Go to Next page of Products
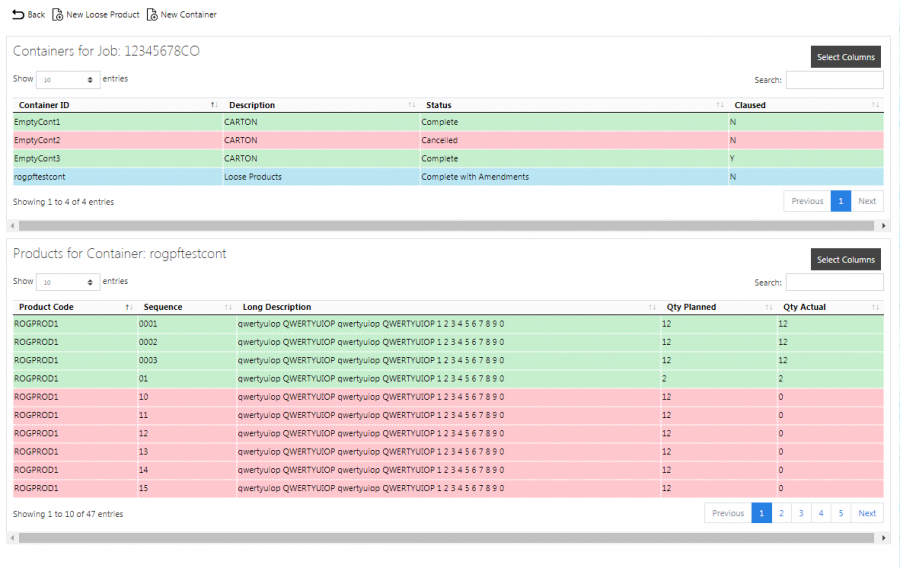The image size is (900, 568). [x=867, y=513]
